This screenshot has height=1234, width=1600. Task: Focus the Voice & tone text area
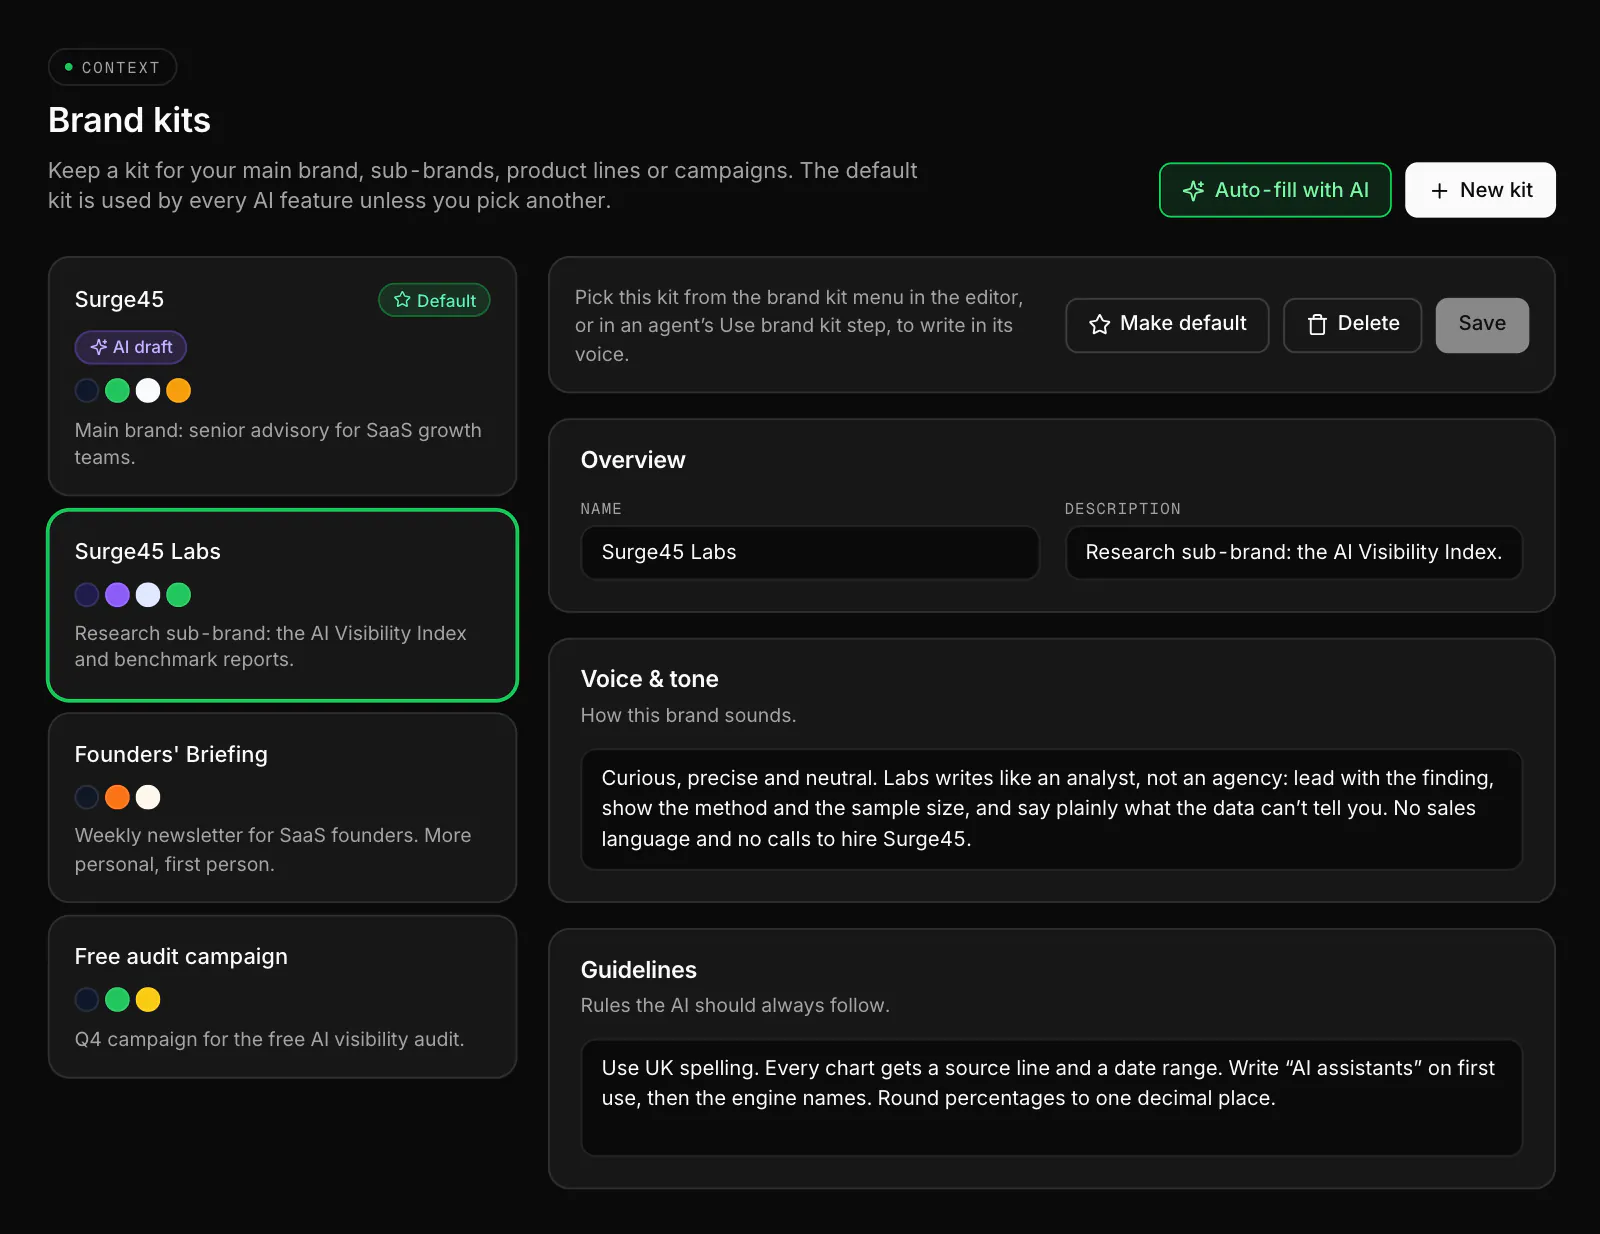pos(1052,809)
